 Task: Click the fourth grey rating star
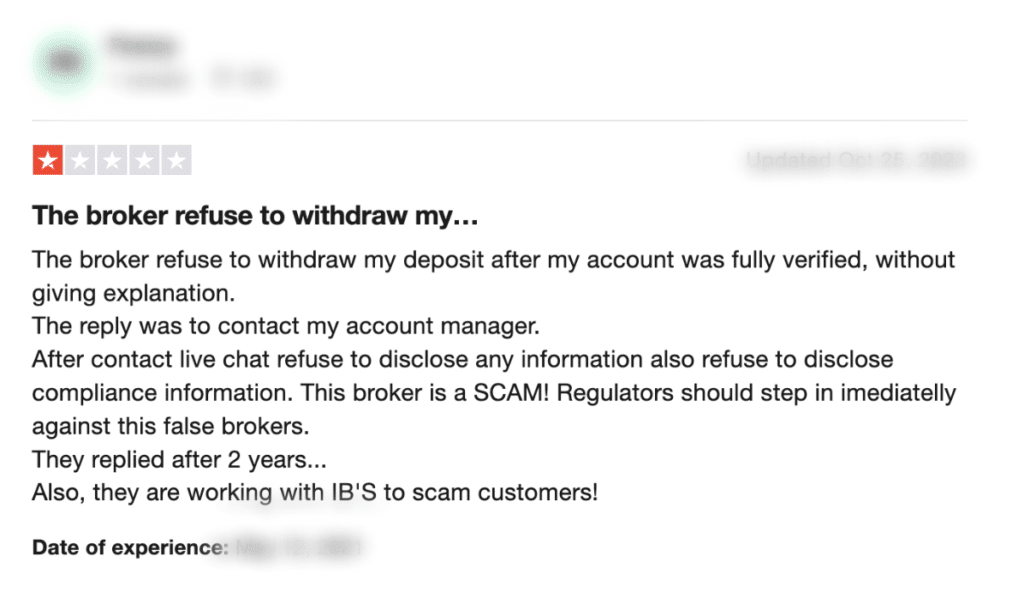pos(144,160)
